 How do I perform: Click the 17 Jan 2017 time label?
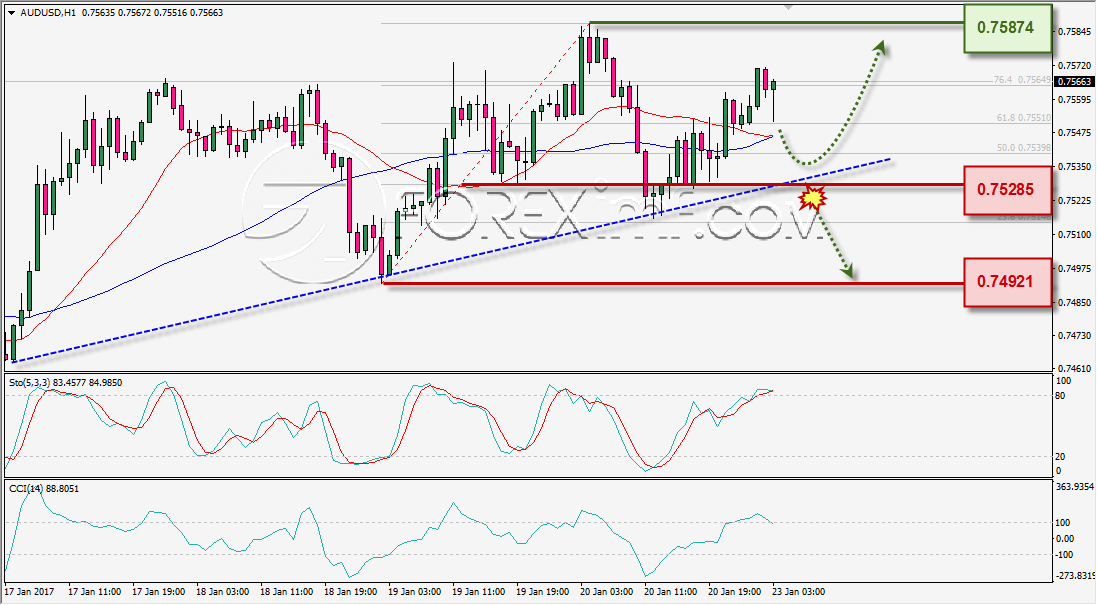point(29,592)
